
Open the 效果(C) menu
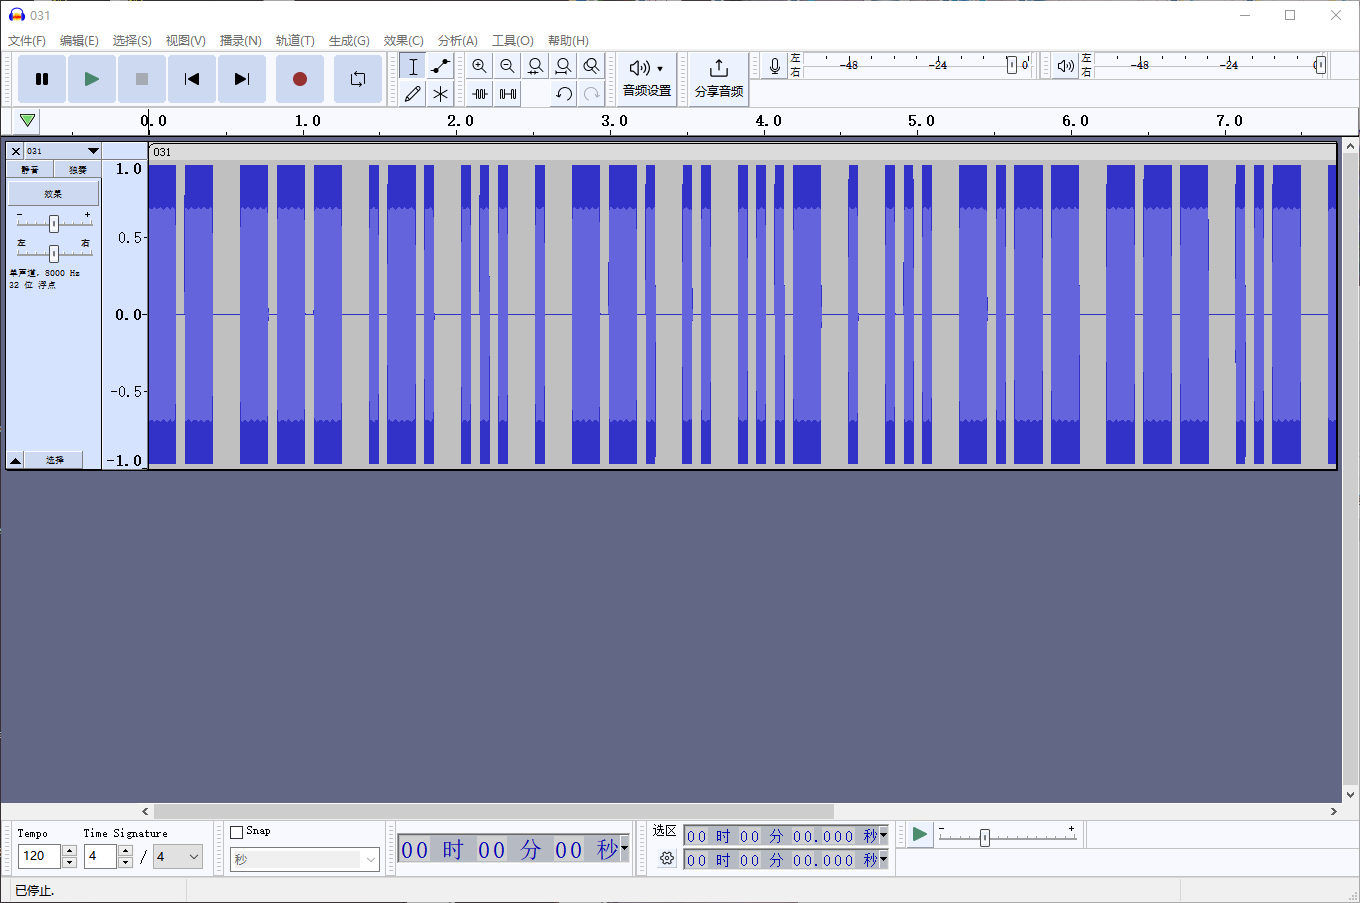click(x=404, y=41)
